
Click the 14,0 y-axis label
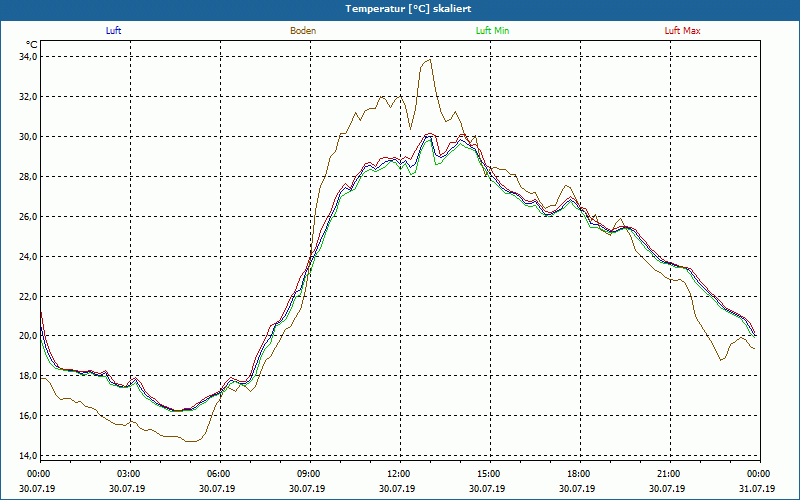26,456
